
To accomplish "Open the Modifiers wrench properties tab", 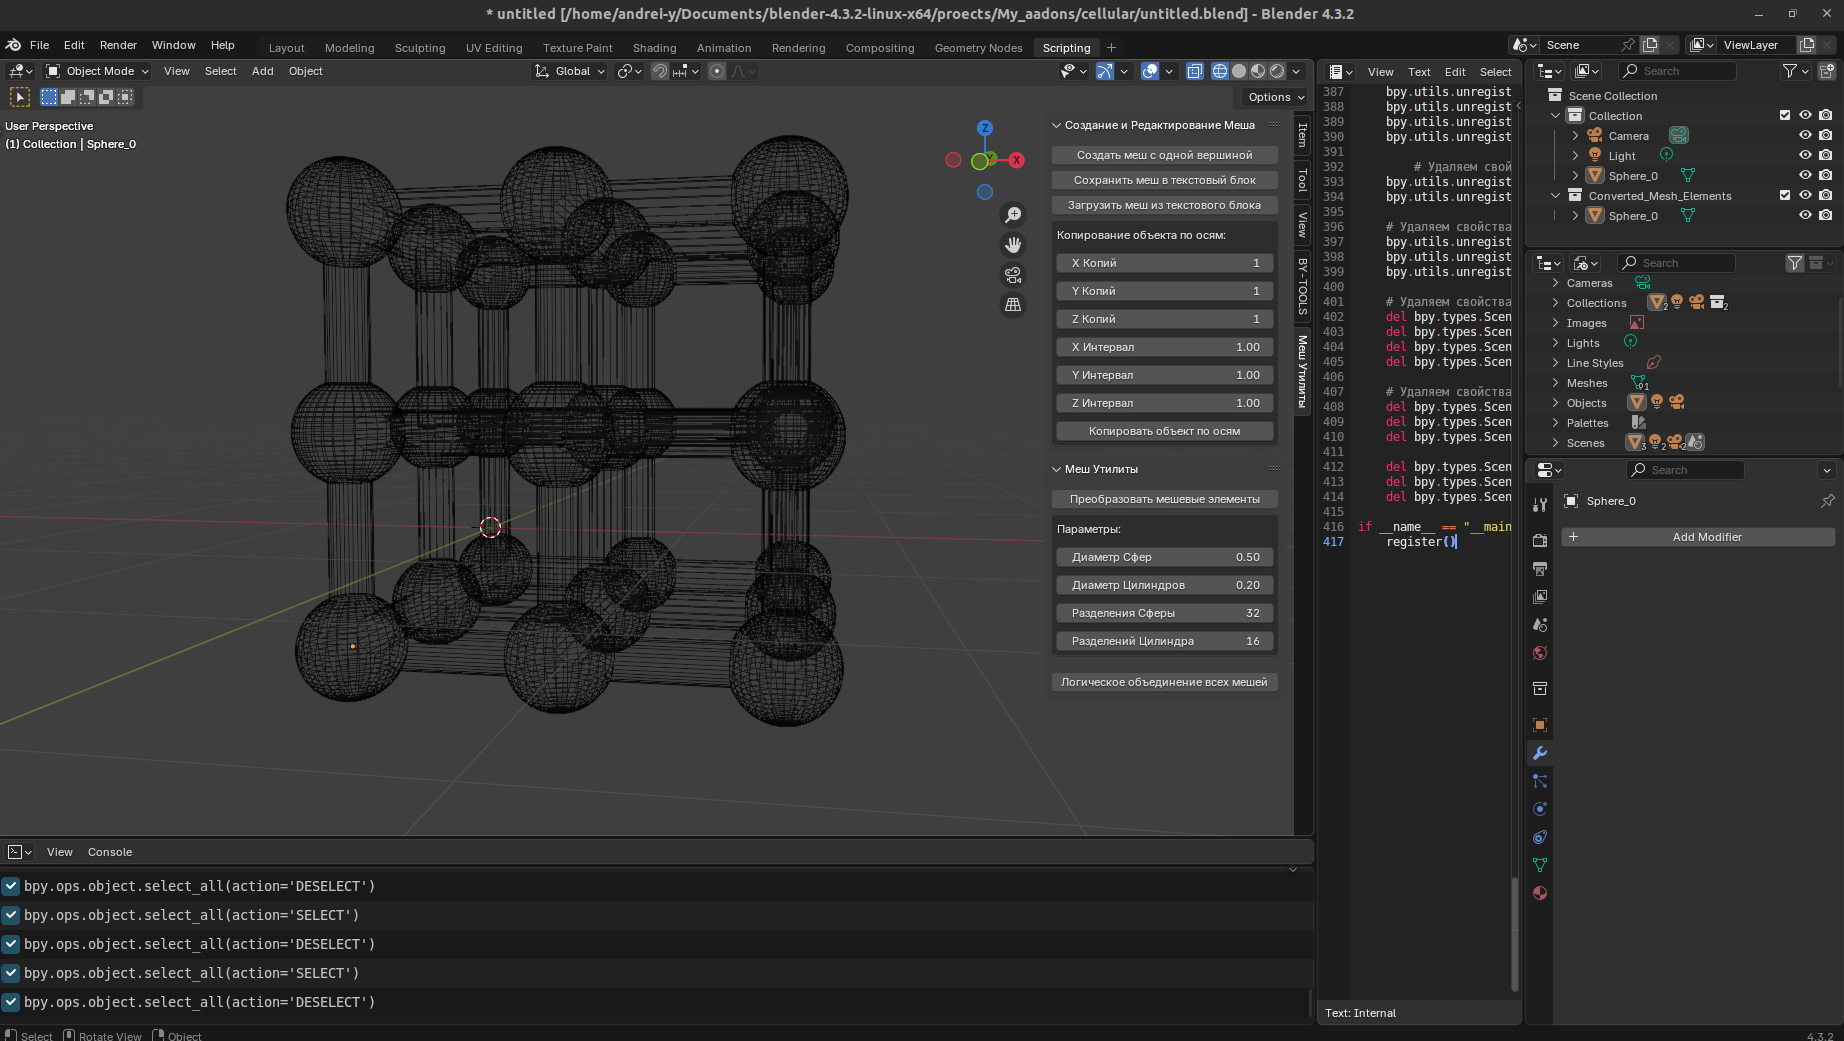I will coord(1540,753).
